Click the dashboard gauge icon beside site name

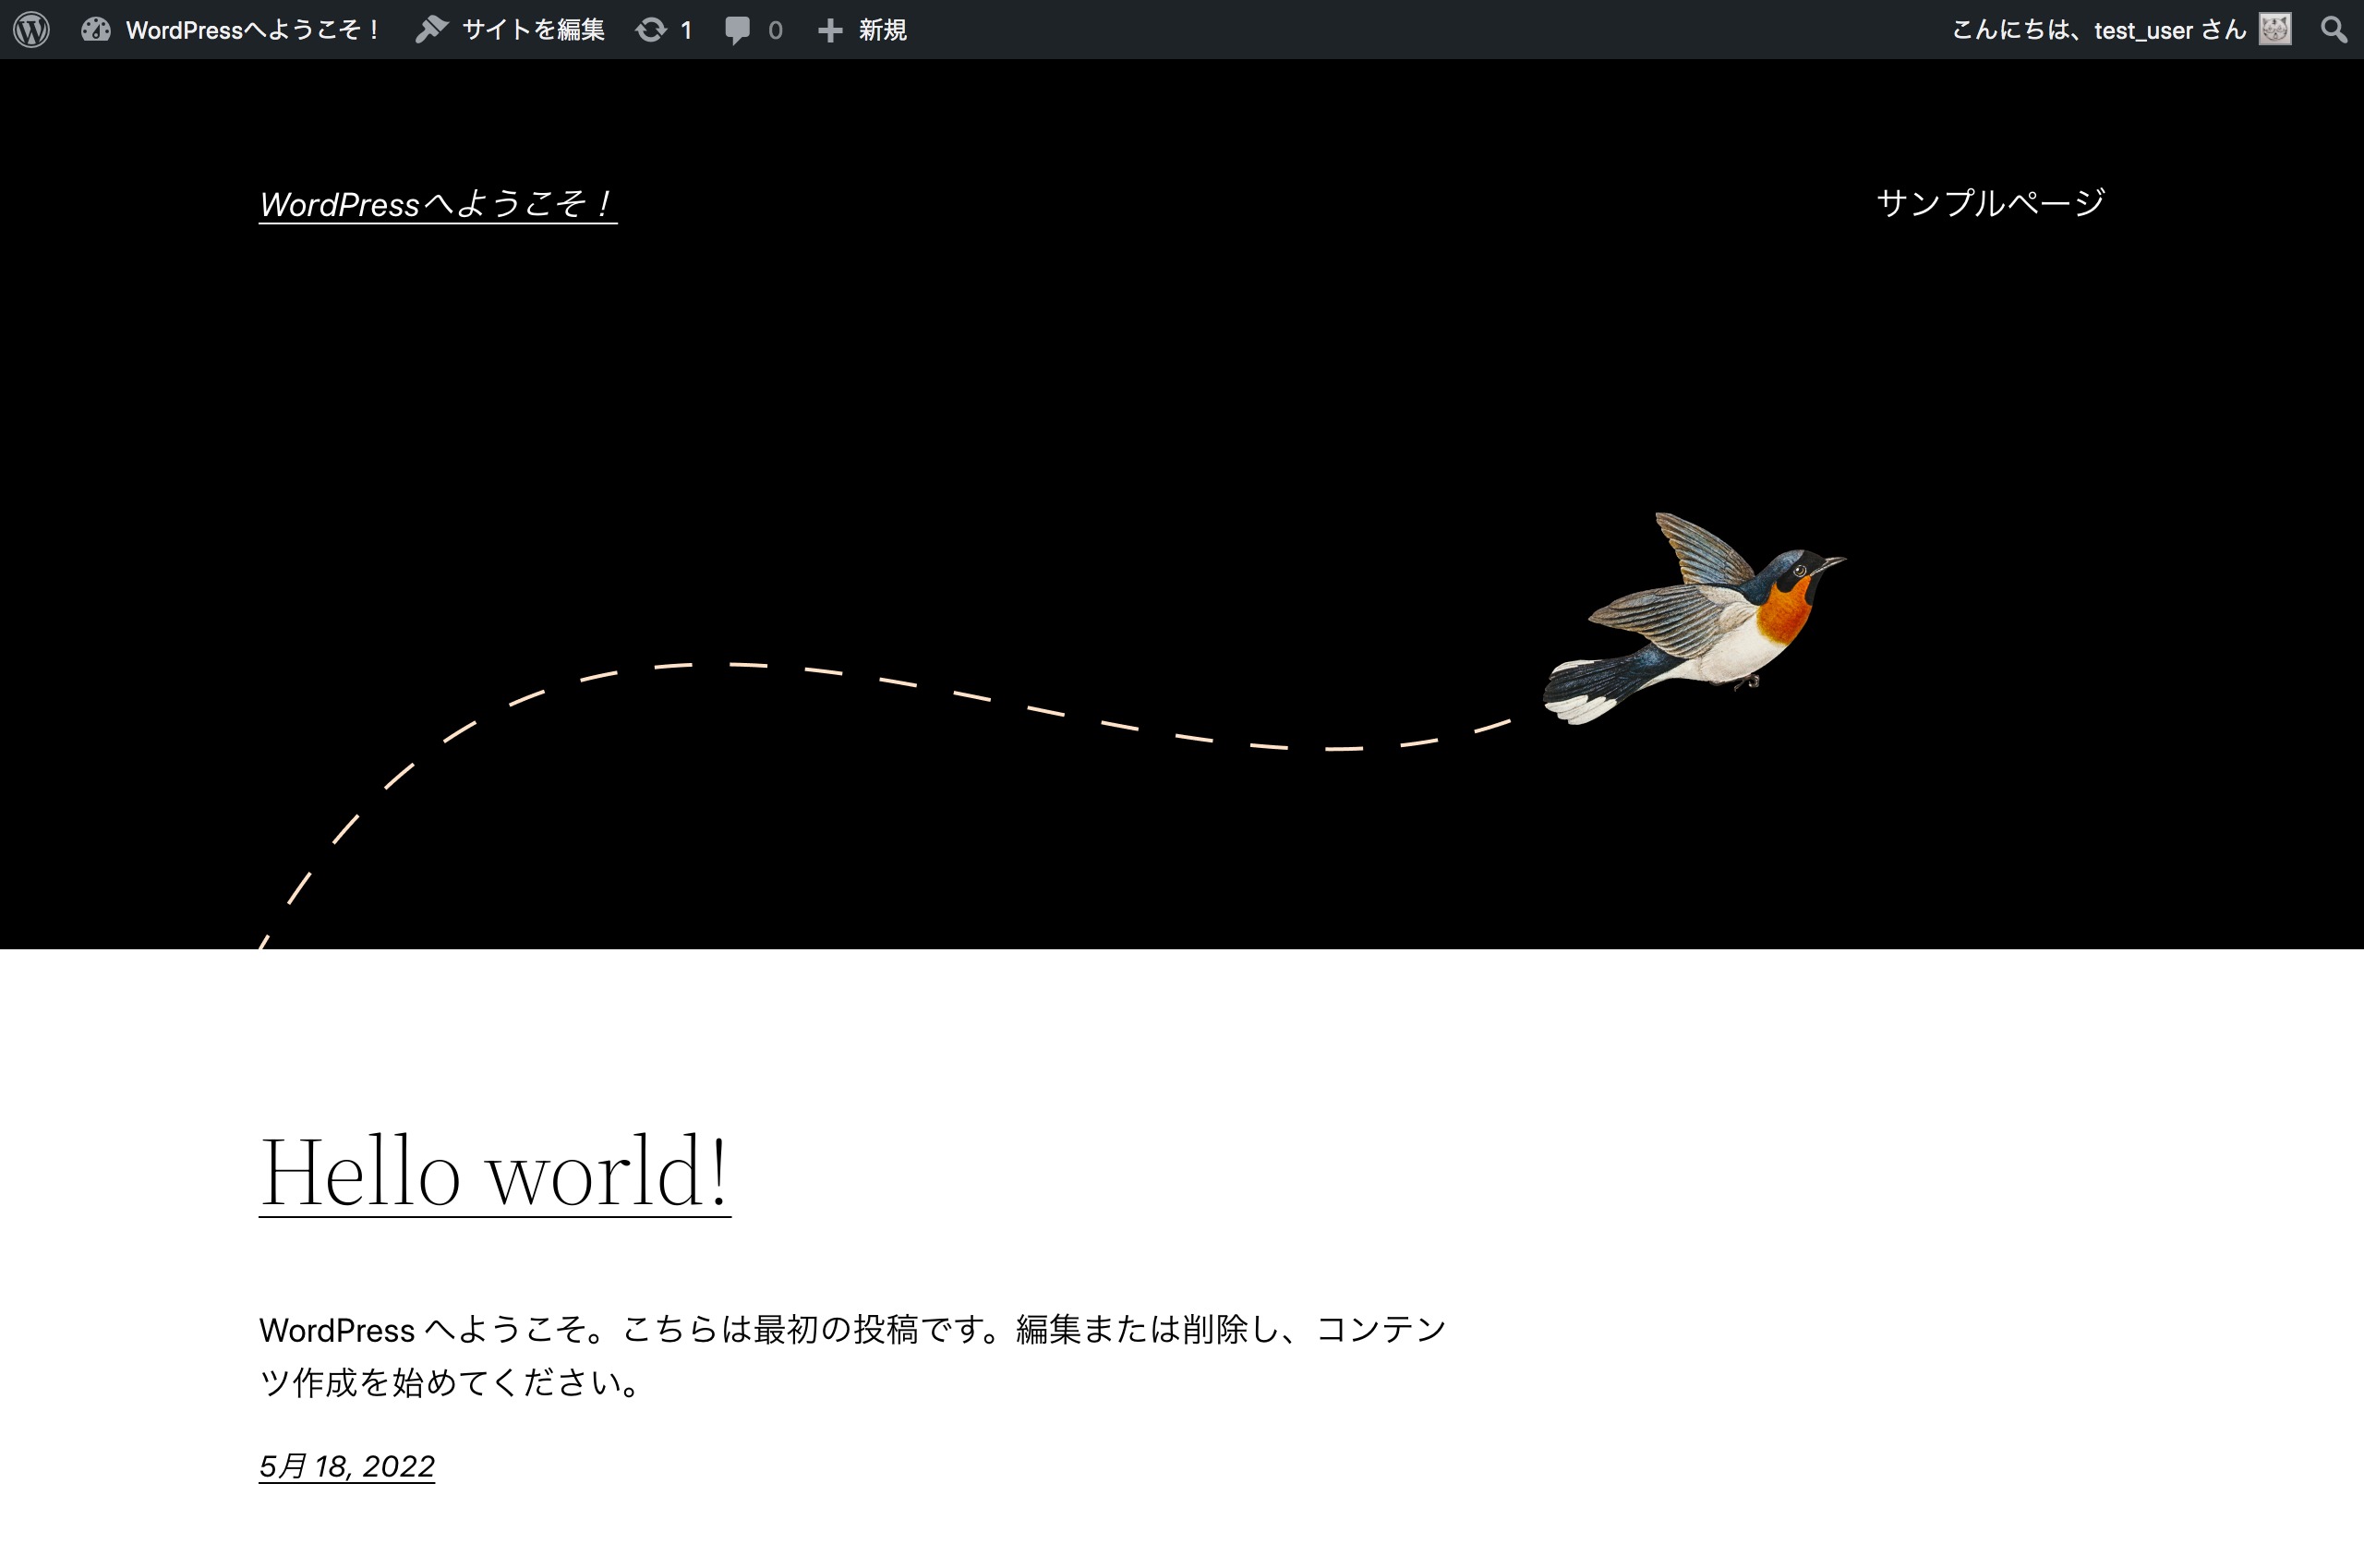click(x=96, y=29)
